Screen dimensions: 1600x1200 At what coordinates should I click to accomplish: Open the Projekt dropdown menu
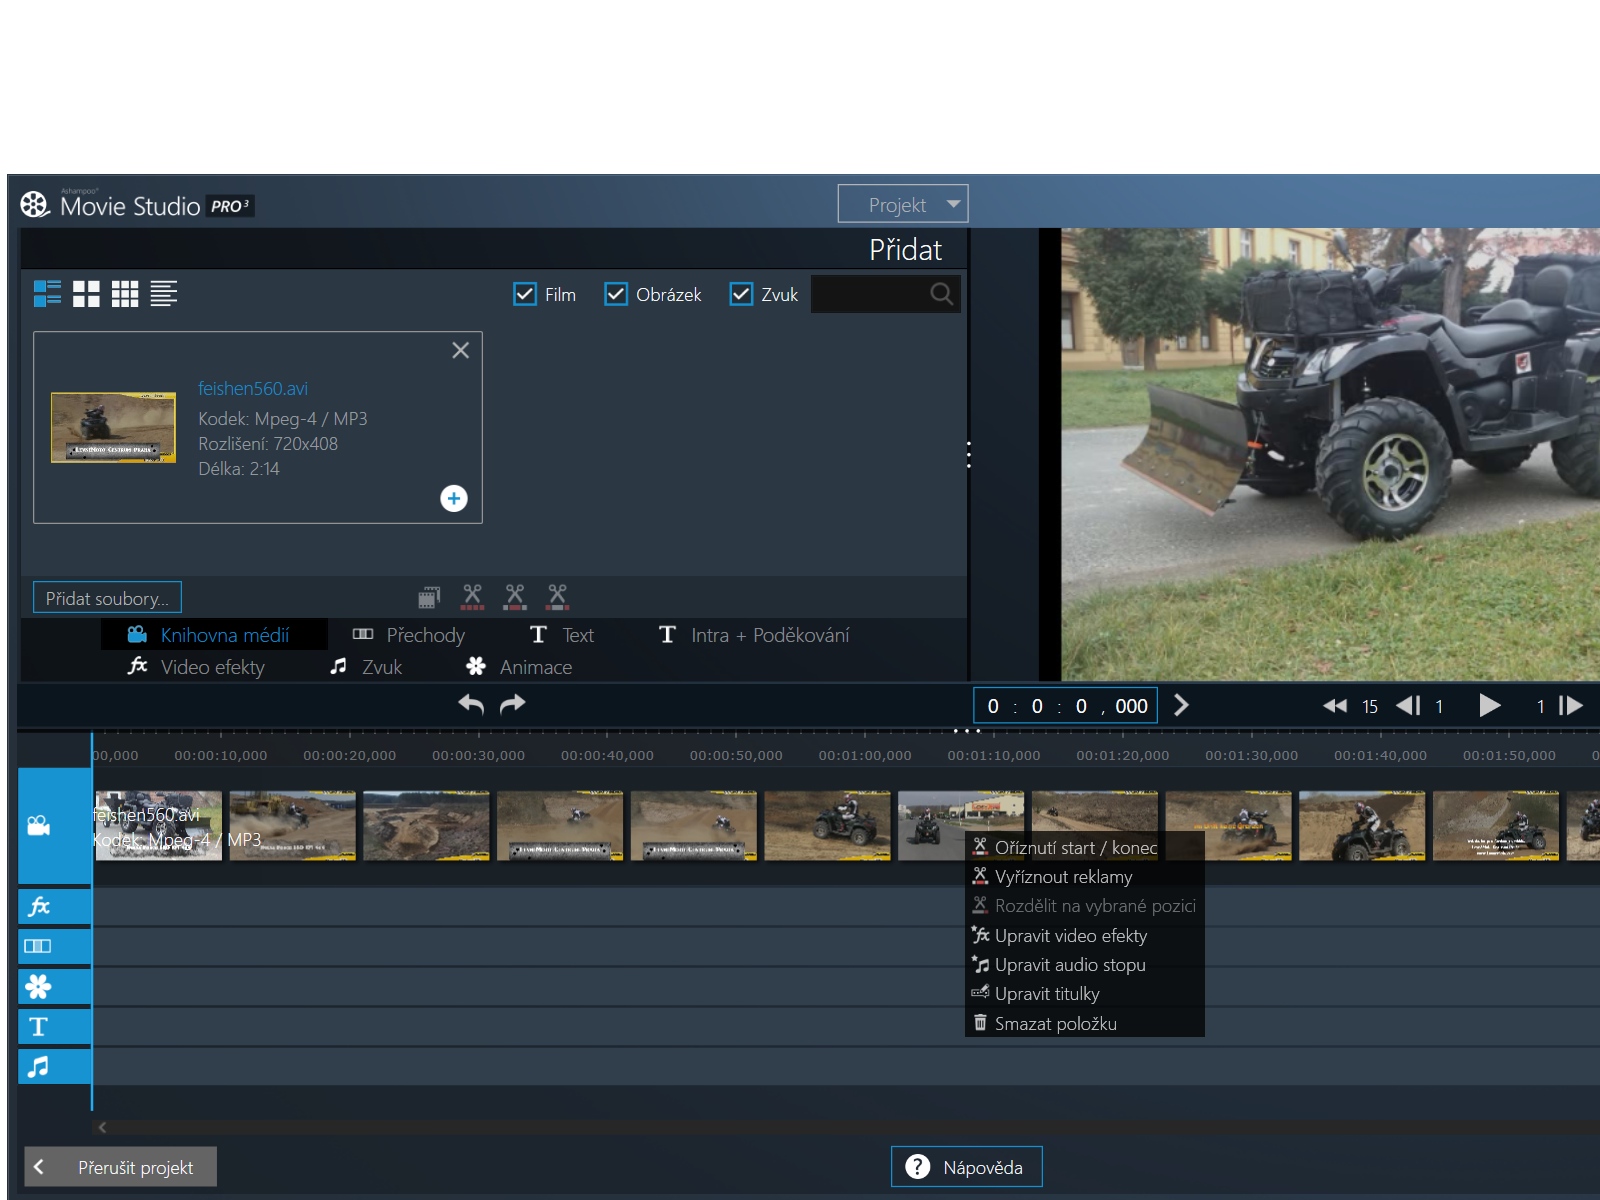[x=902, y=205]
